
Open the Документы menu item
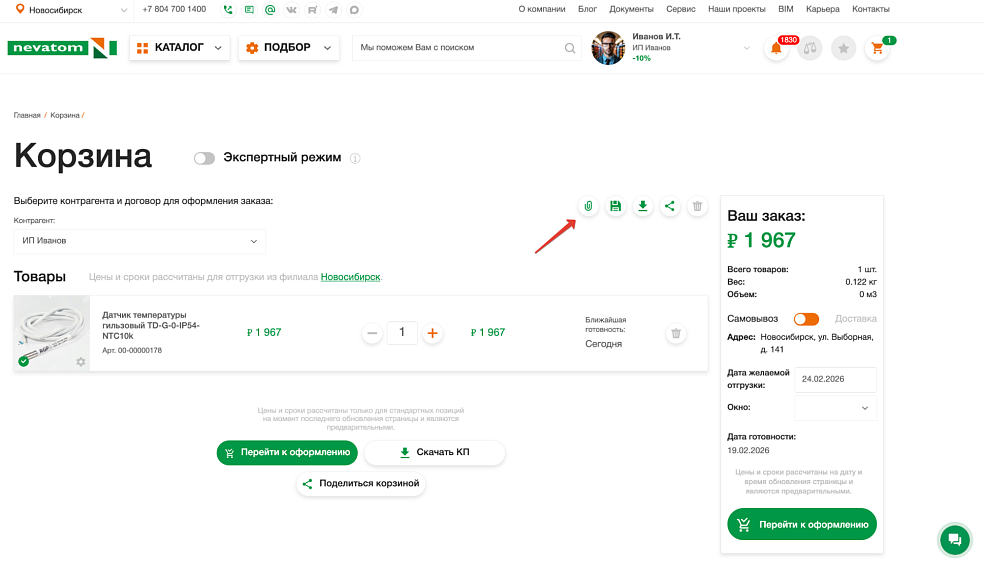coord(631,9)
